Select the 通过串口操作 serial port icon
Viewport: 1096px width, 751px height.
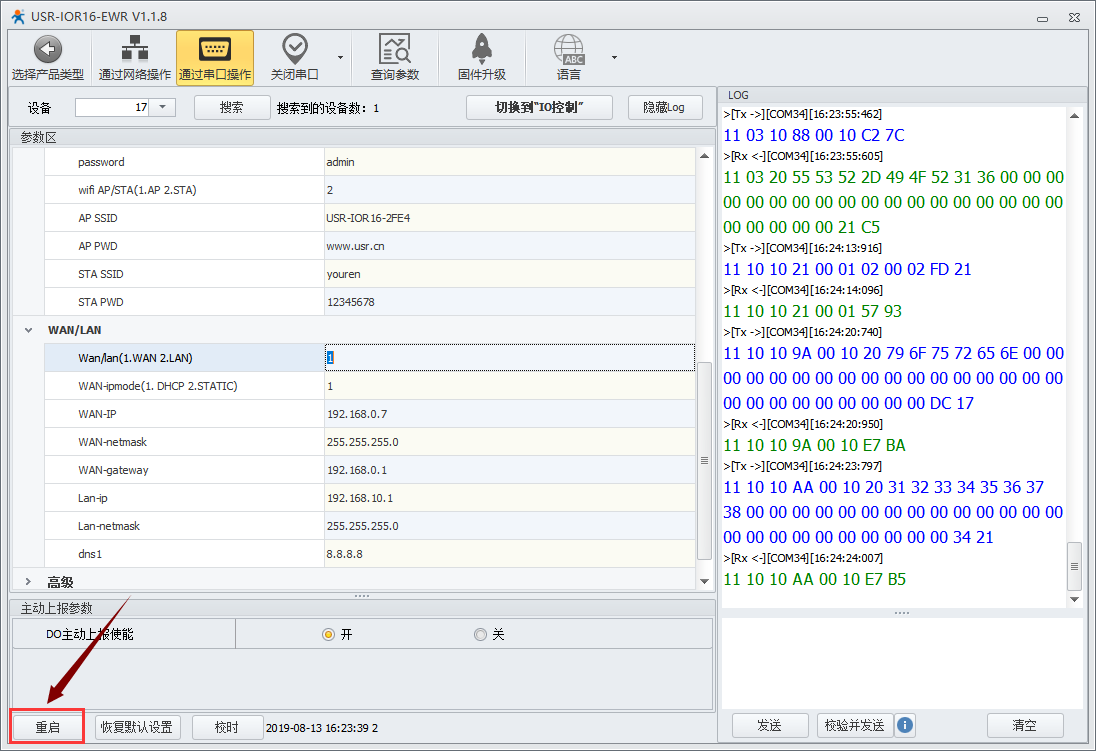click(215, 49)
